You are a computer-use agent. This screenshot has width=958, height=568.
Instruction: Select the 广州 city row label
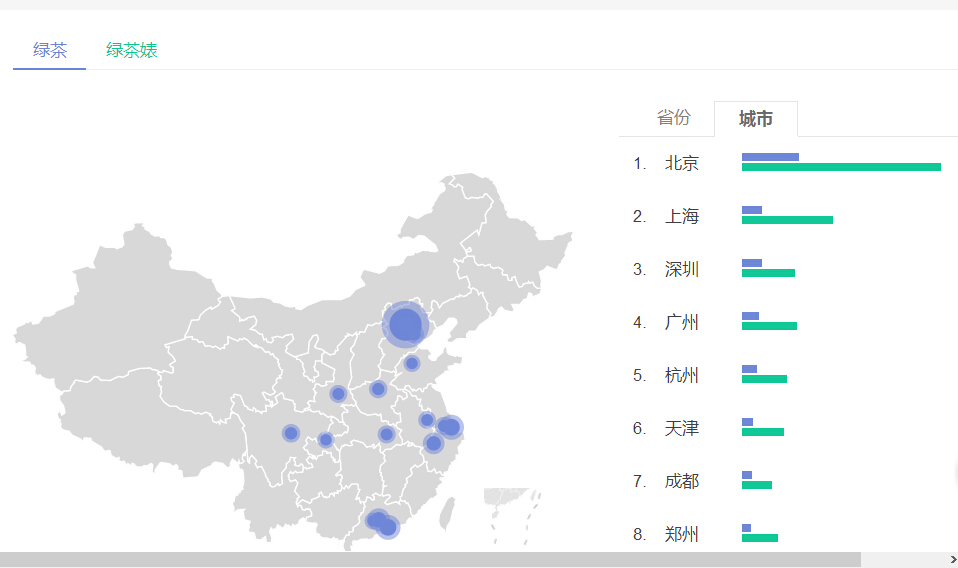[682, 322]
